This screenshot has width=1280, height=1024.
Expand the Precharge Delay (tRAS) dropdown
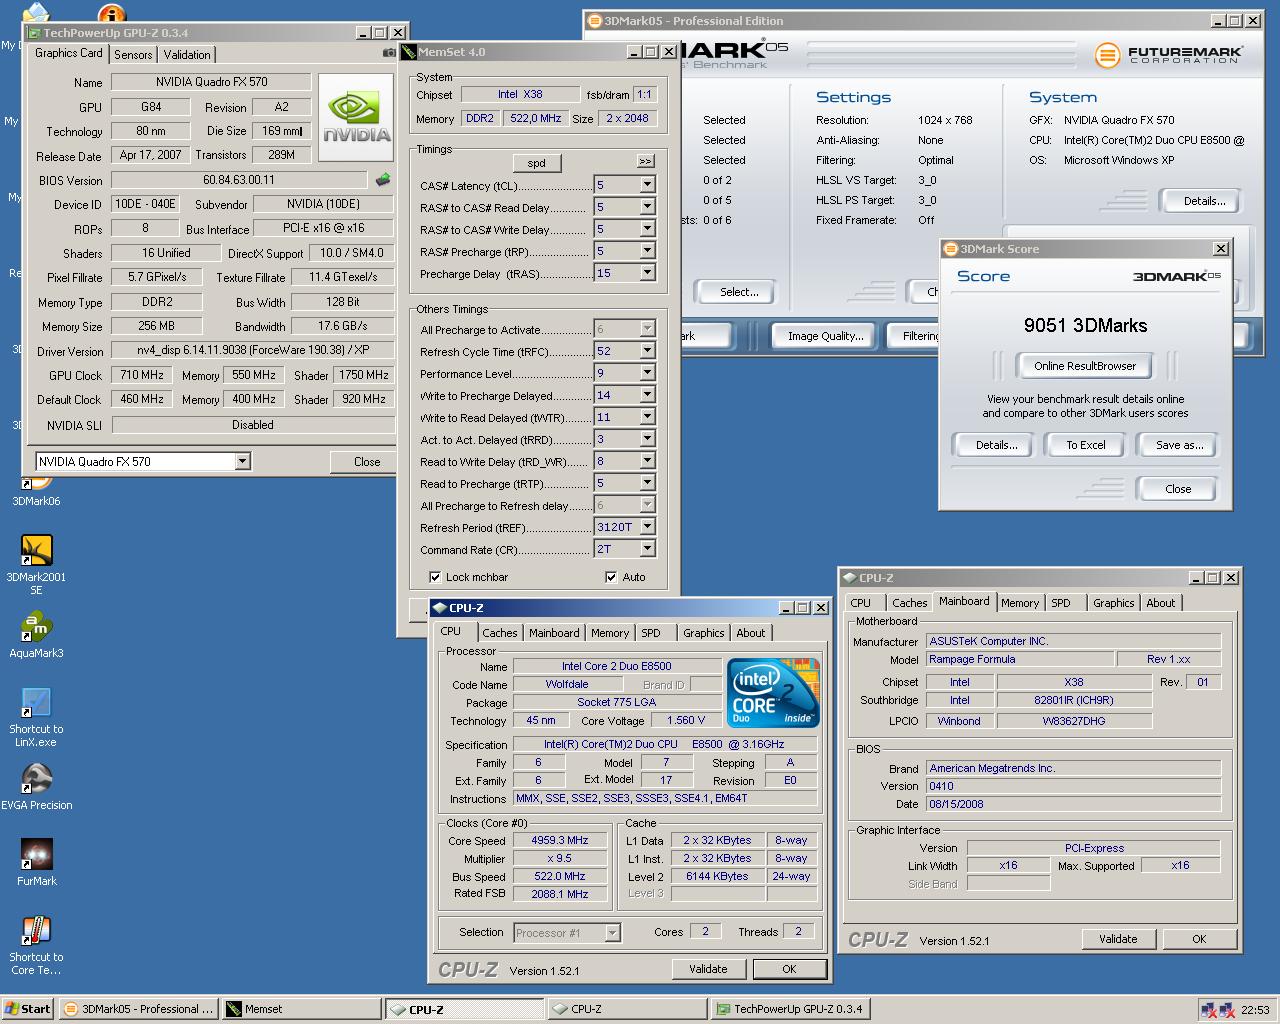[x=647, y=273]
